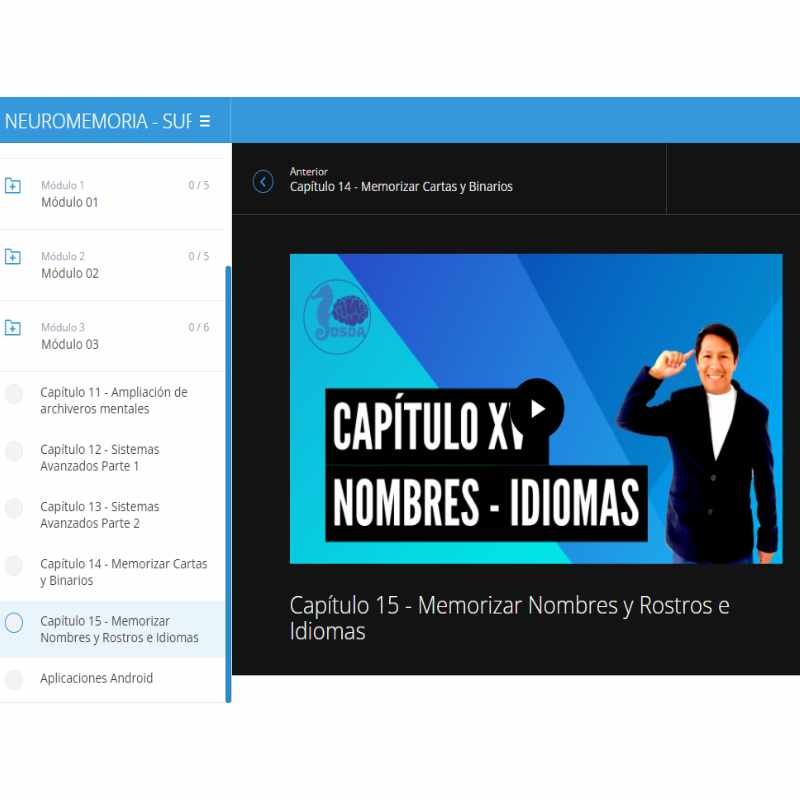Toggle Capítulo 13 completion circle
Viewport: 800px width, 800px height.
click(14, 509)
